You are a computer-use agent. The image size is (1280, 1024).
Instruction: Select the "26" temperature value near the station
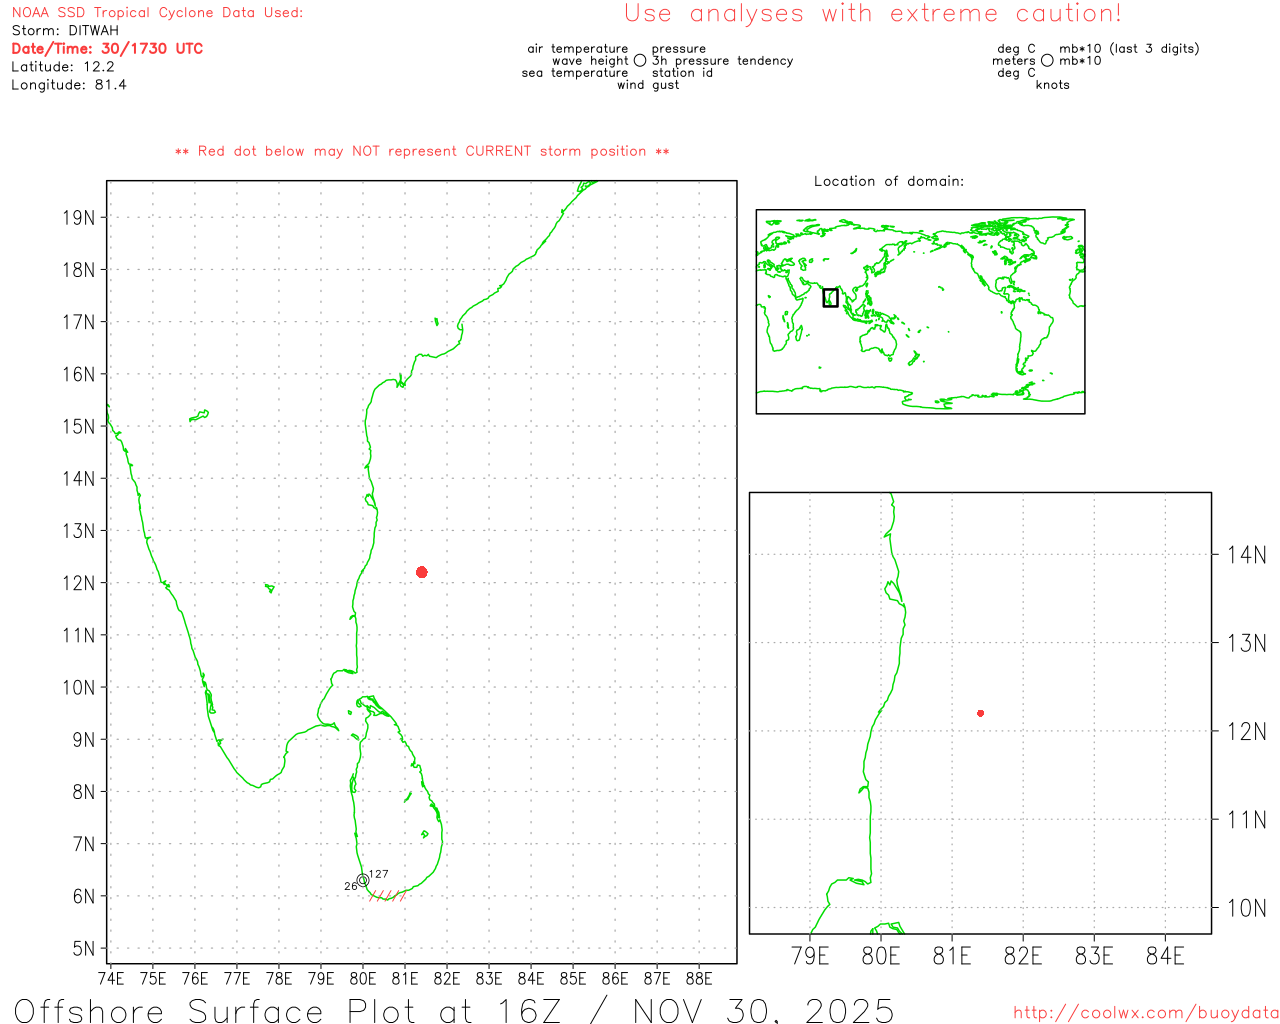(x=350, y=886)
